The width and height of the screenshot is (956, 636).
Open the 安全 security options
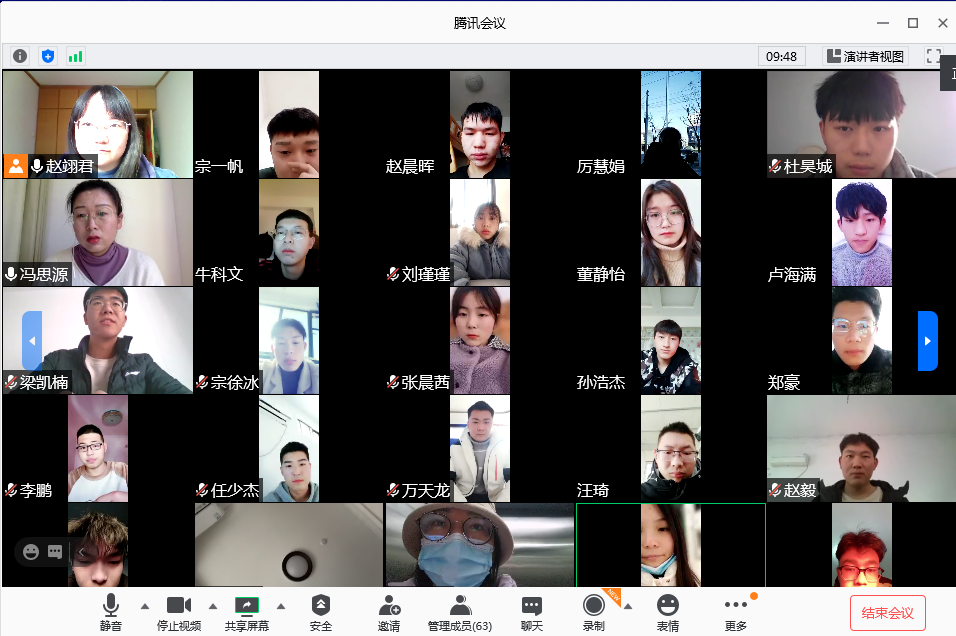pyautogui.click(x=320, y=612)
